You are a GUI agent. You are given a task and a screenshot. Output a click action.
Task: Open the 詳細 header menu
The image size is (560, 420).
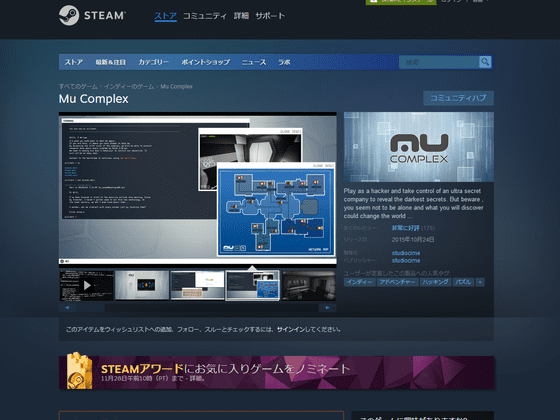241,16
